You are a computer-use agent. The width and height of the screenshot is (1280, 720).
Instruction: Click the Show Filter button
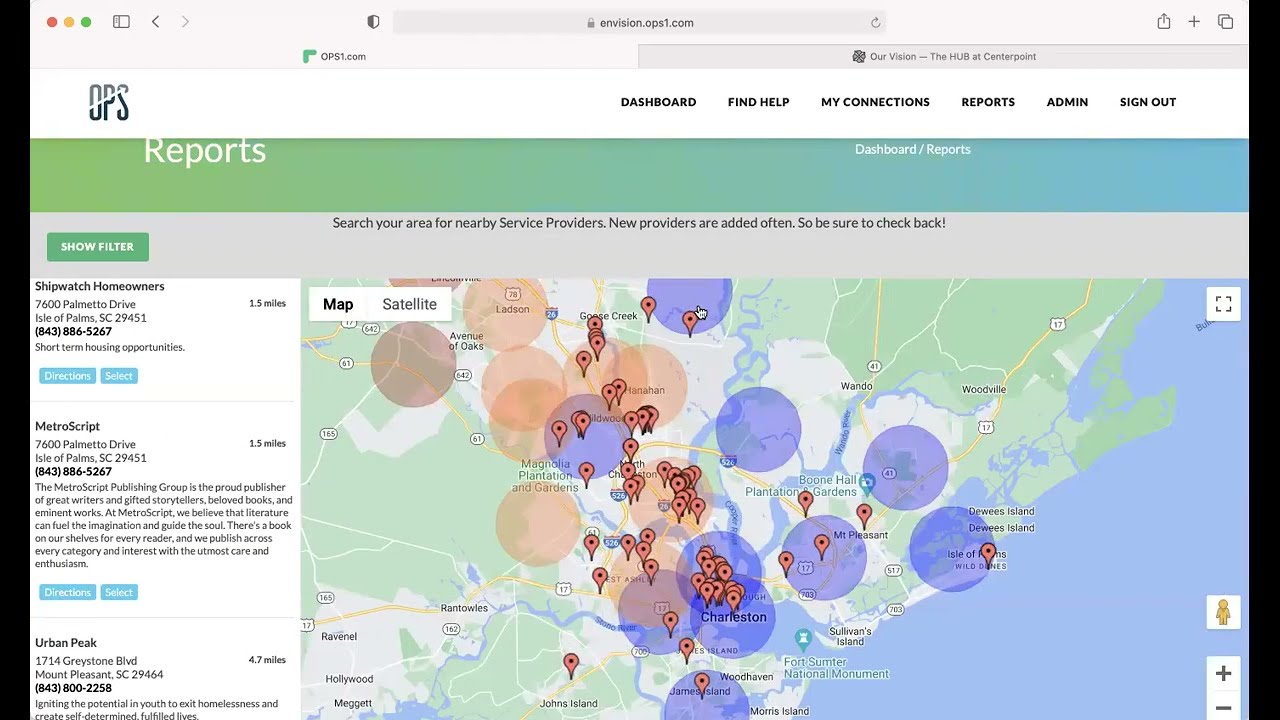pos(97,247)
